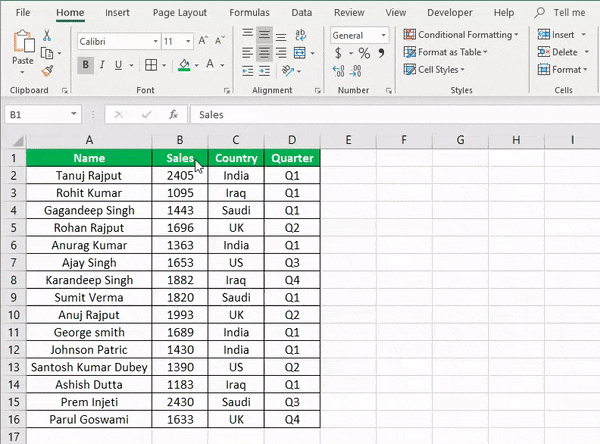
Task: Click the Select All corner triangle
Action: click(x=17, y=141)
